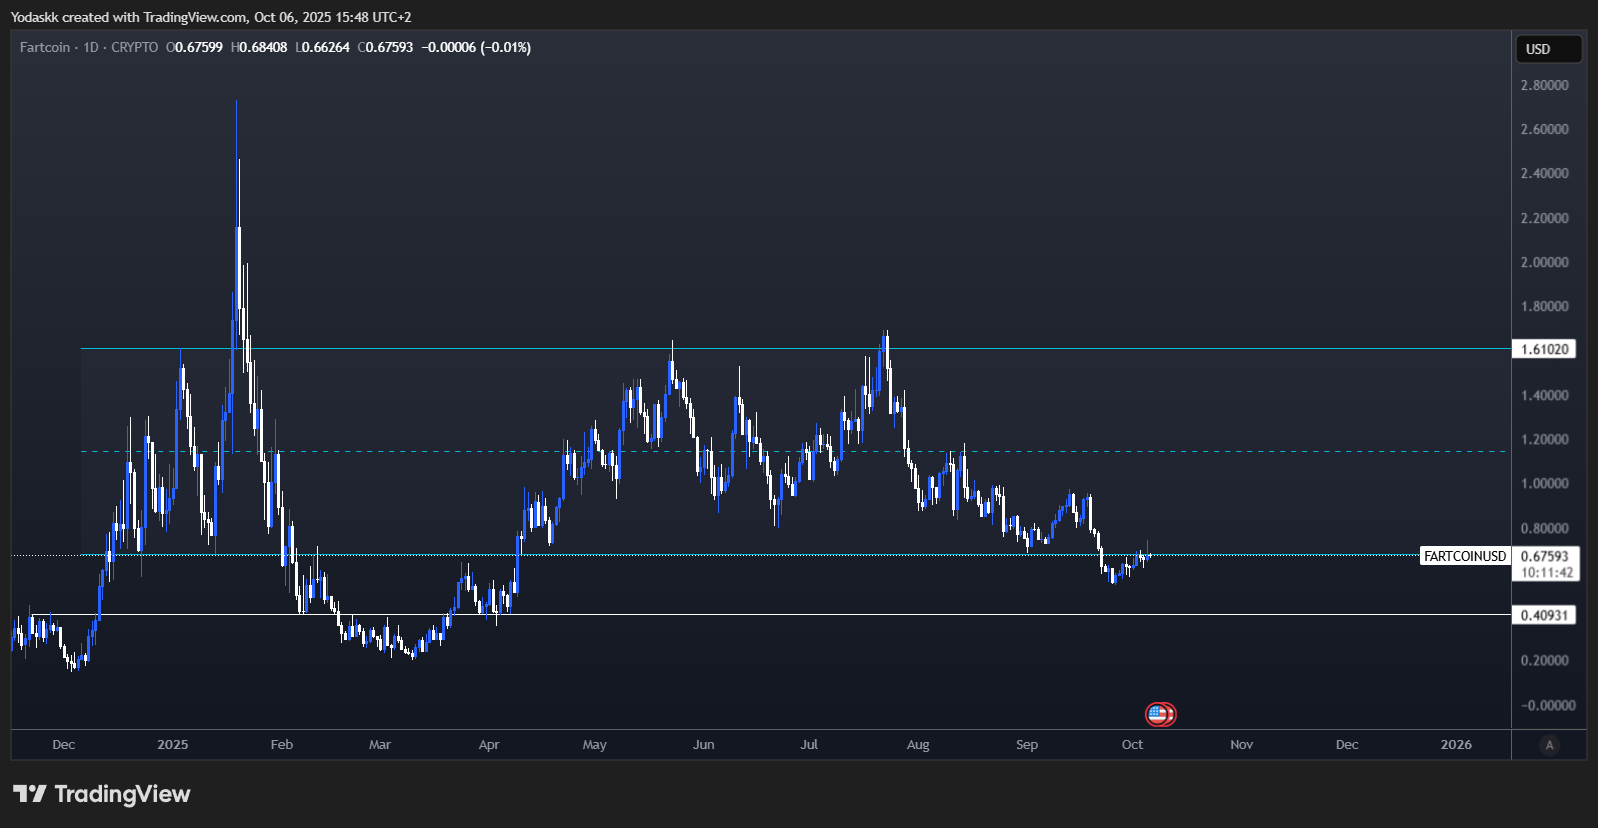
Task: Click the Mar label on time axis
Action: (380, 744)
